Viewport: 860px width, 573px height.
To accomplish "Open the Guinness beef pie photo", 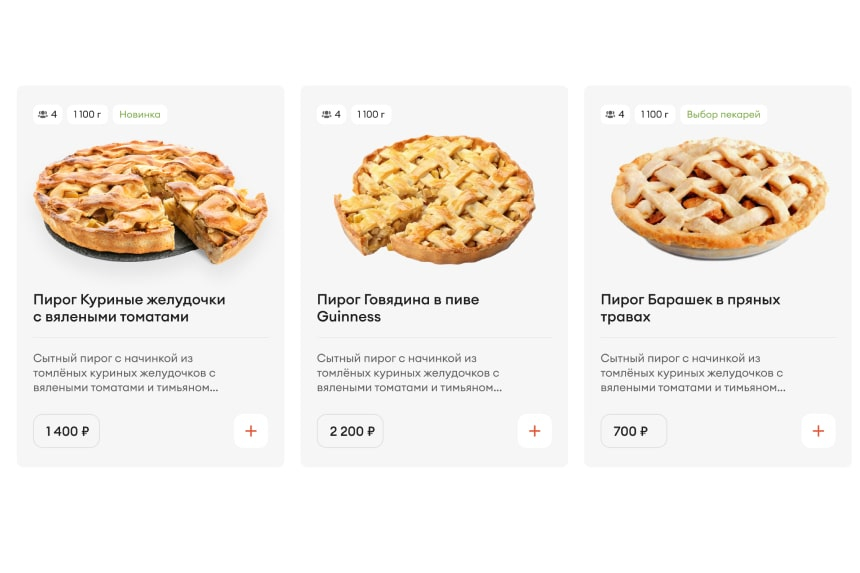I will tap(434, 200).
